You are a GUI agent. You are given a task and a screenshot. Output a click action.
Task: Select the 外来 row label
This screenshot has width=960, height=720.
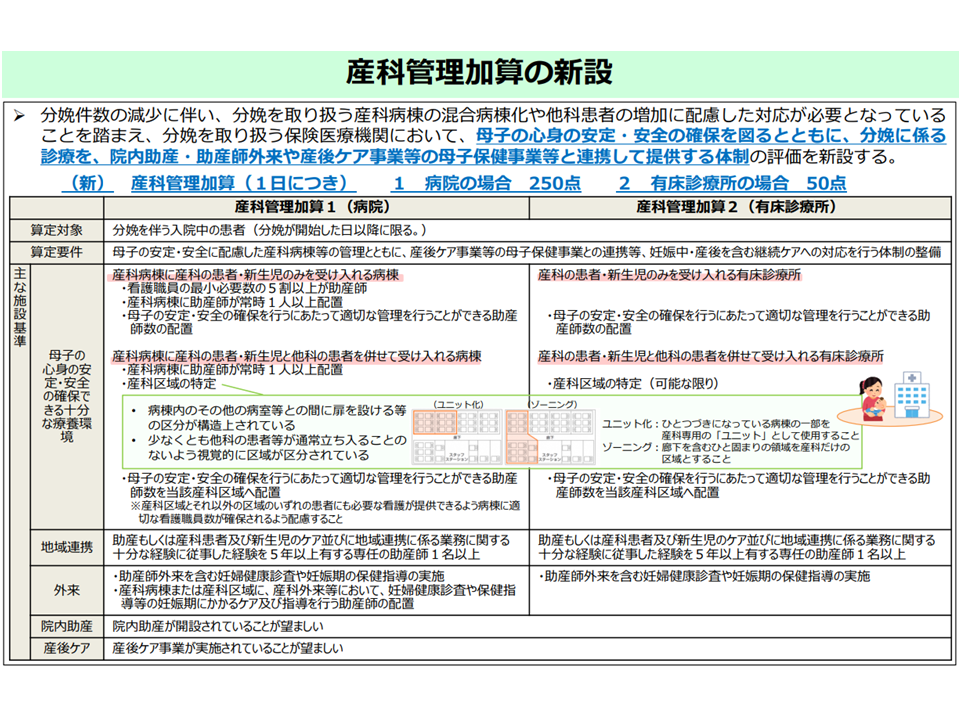[x=67, y=590]
